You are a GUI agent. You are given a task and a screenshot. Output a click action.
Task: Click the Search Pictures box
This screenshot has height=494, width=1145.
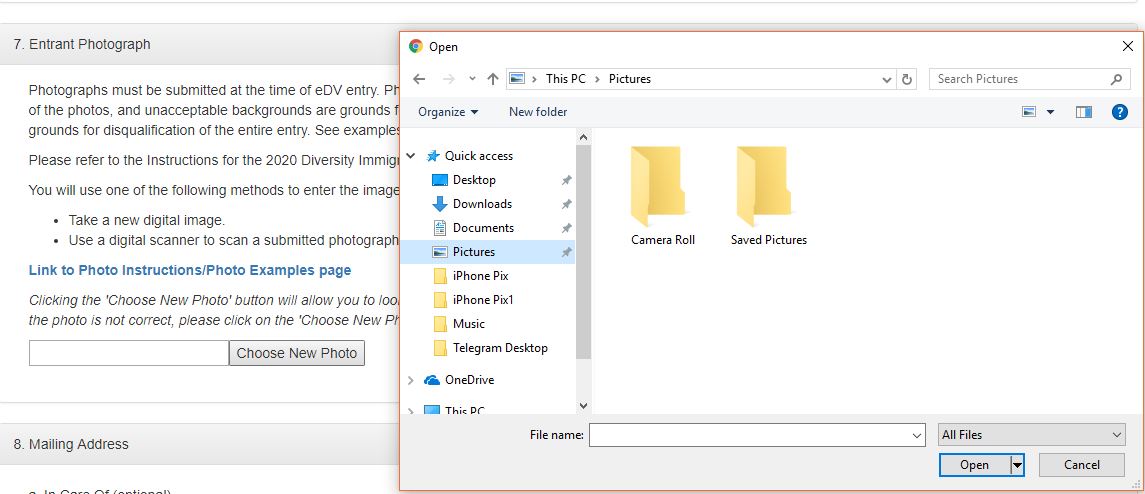tap(1020, 79)
